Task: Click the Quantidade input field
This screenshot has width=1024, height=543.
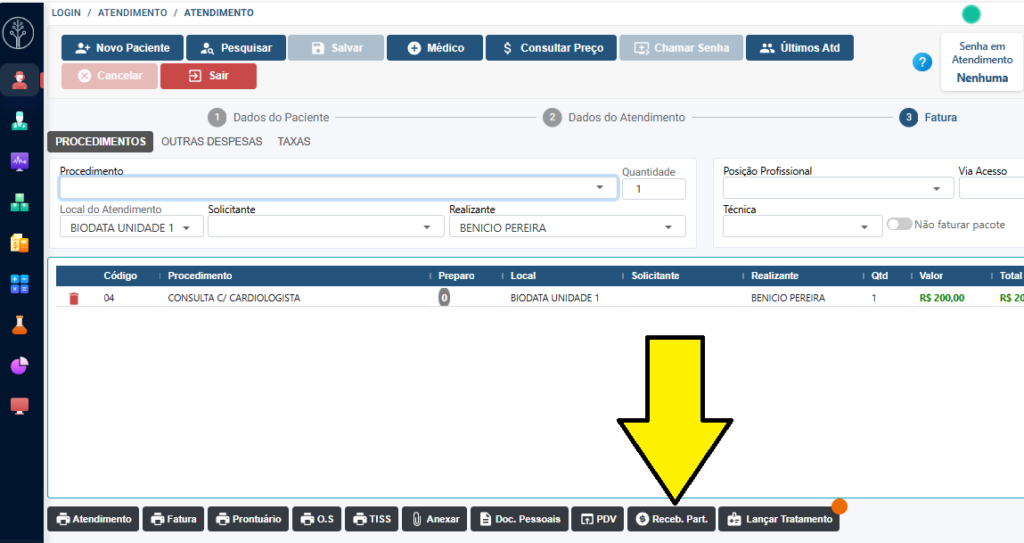Action: tap(653, 189)
